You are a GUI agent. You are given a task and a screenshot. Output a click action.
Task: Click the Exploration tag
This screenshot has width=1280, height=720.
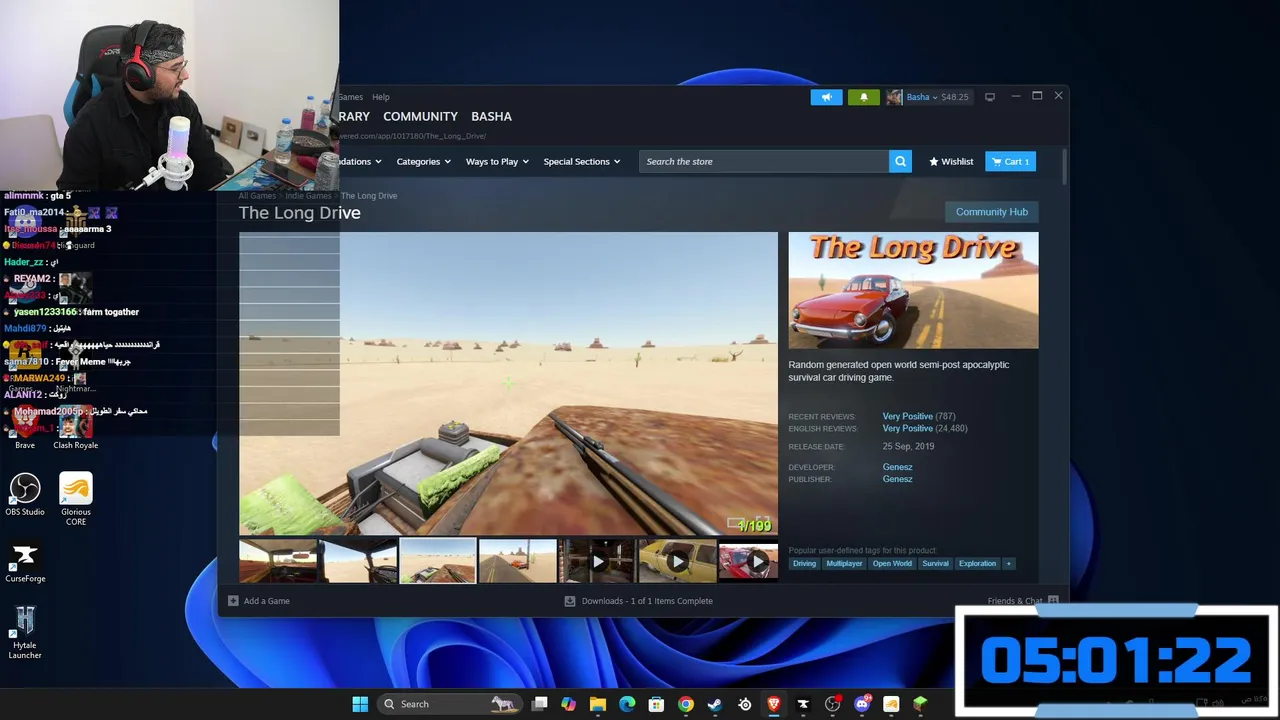pos(977,564)
